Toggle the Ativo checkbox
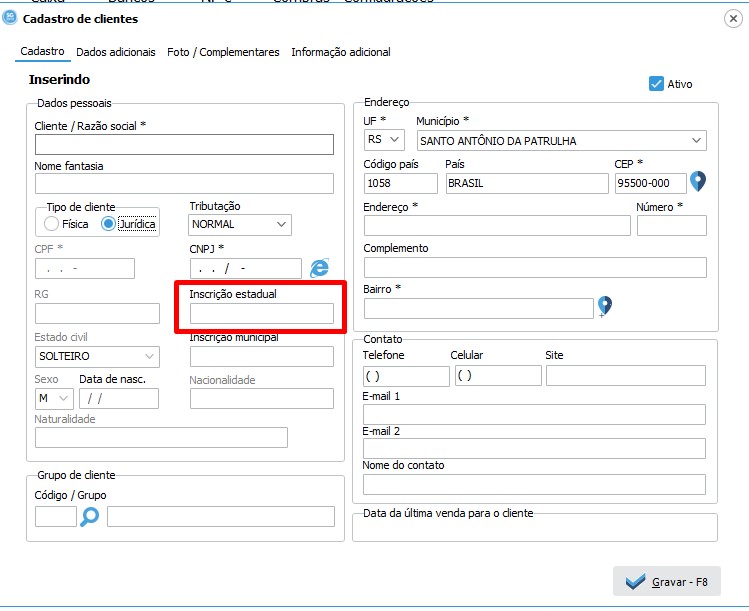This screenshot has width=749, height=611. point(657,84)
